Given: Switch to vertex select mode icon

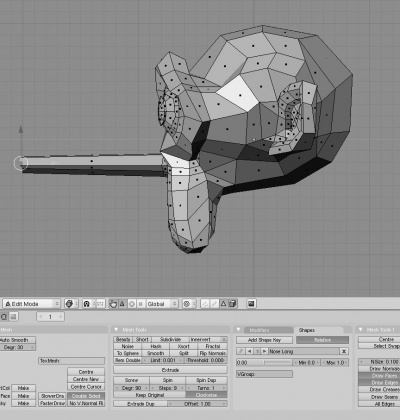Looking at the screenshot, I should 205,304.
